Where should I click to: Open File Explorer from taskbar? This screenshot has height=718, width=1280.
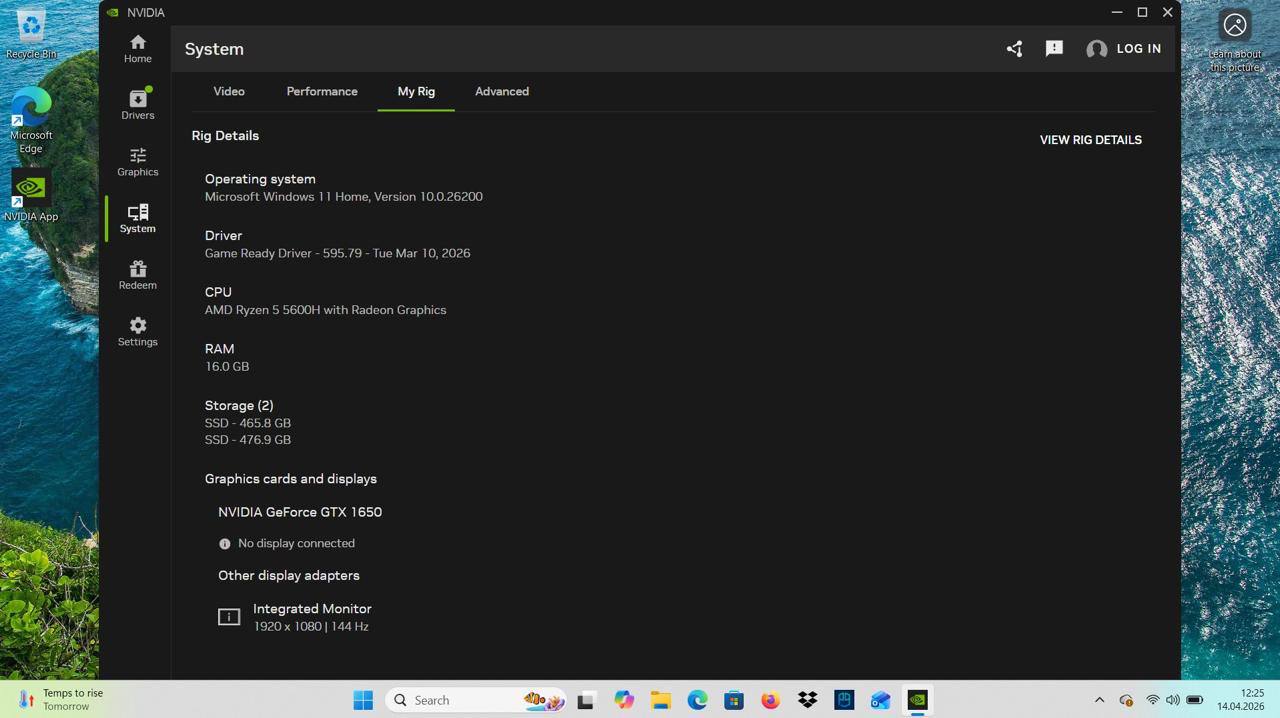coord(660,700)
